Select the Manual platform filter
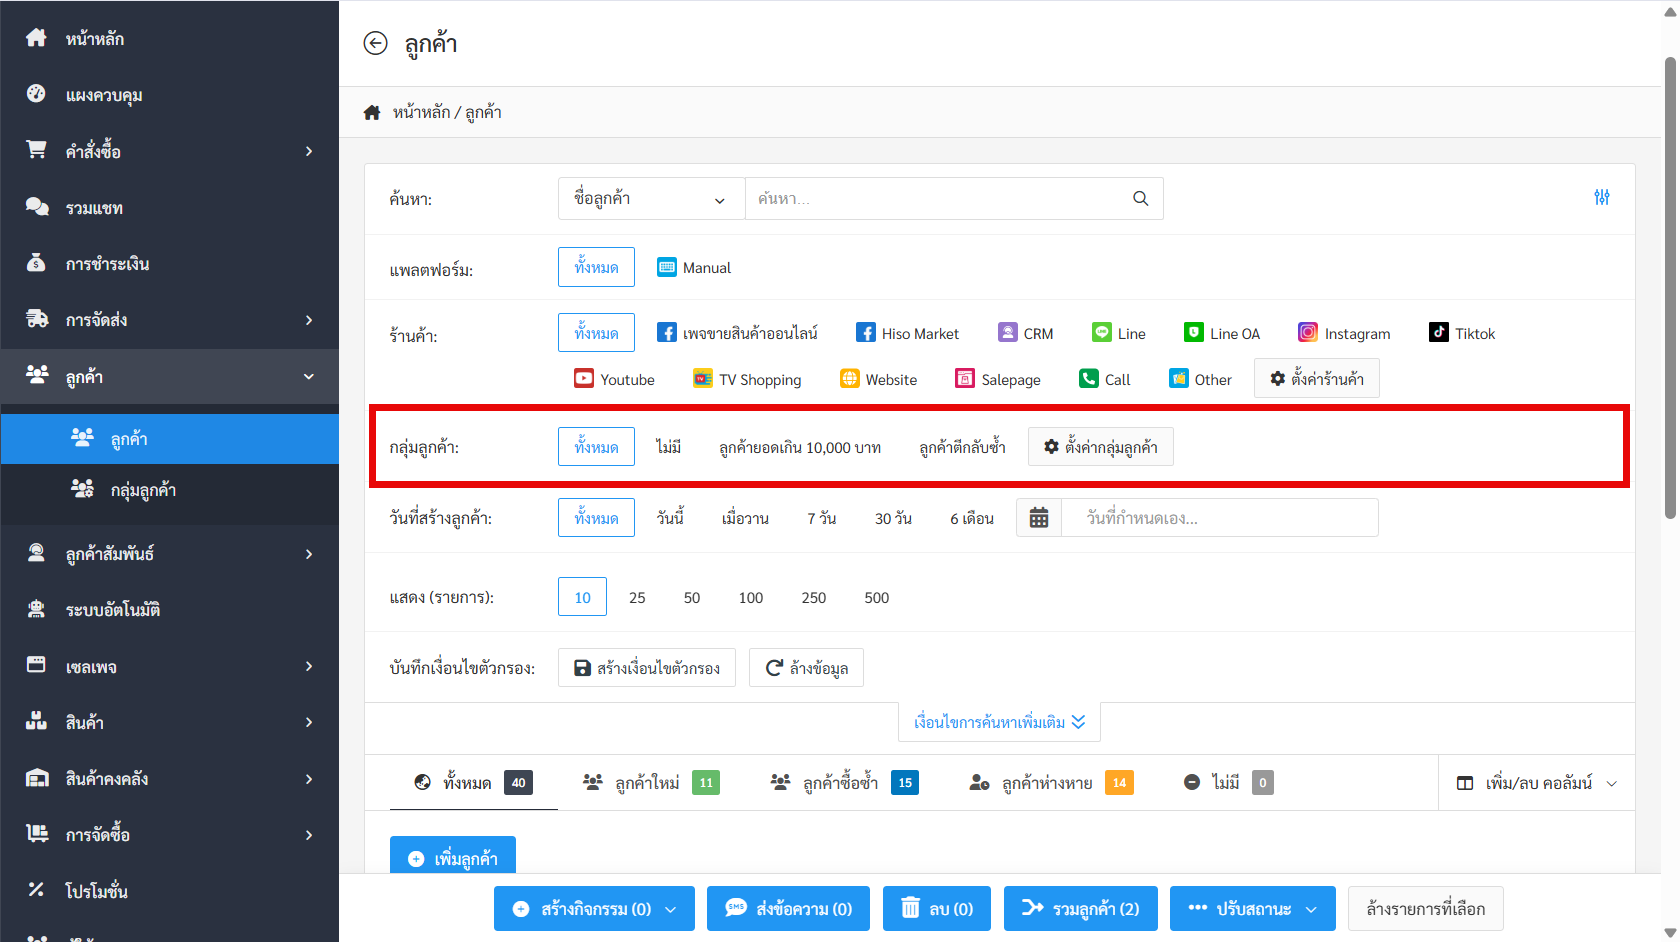Screen dimensions: 1680x942 694,268
